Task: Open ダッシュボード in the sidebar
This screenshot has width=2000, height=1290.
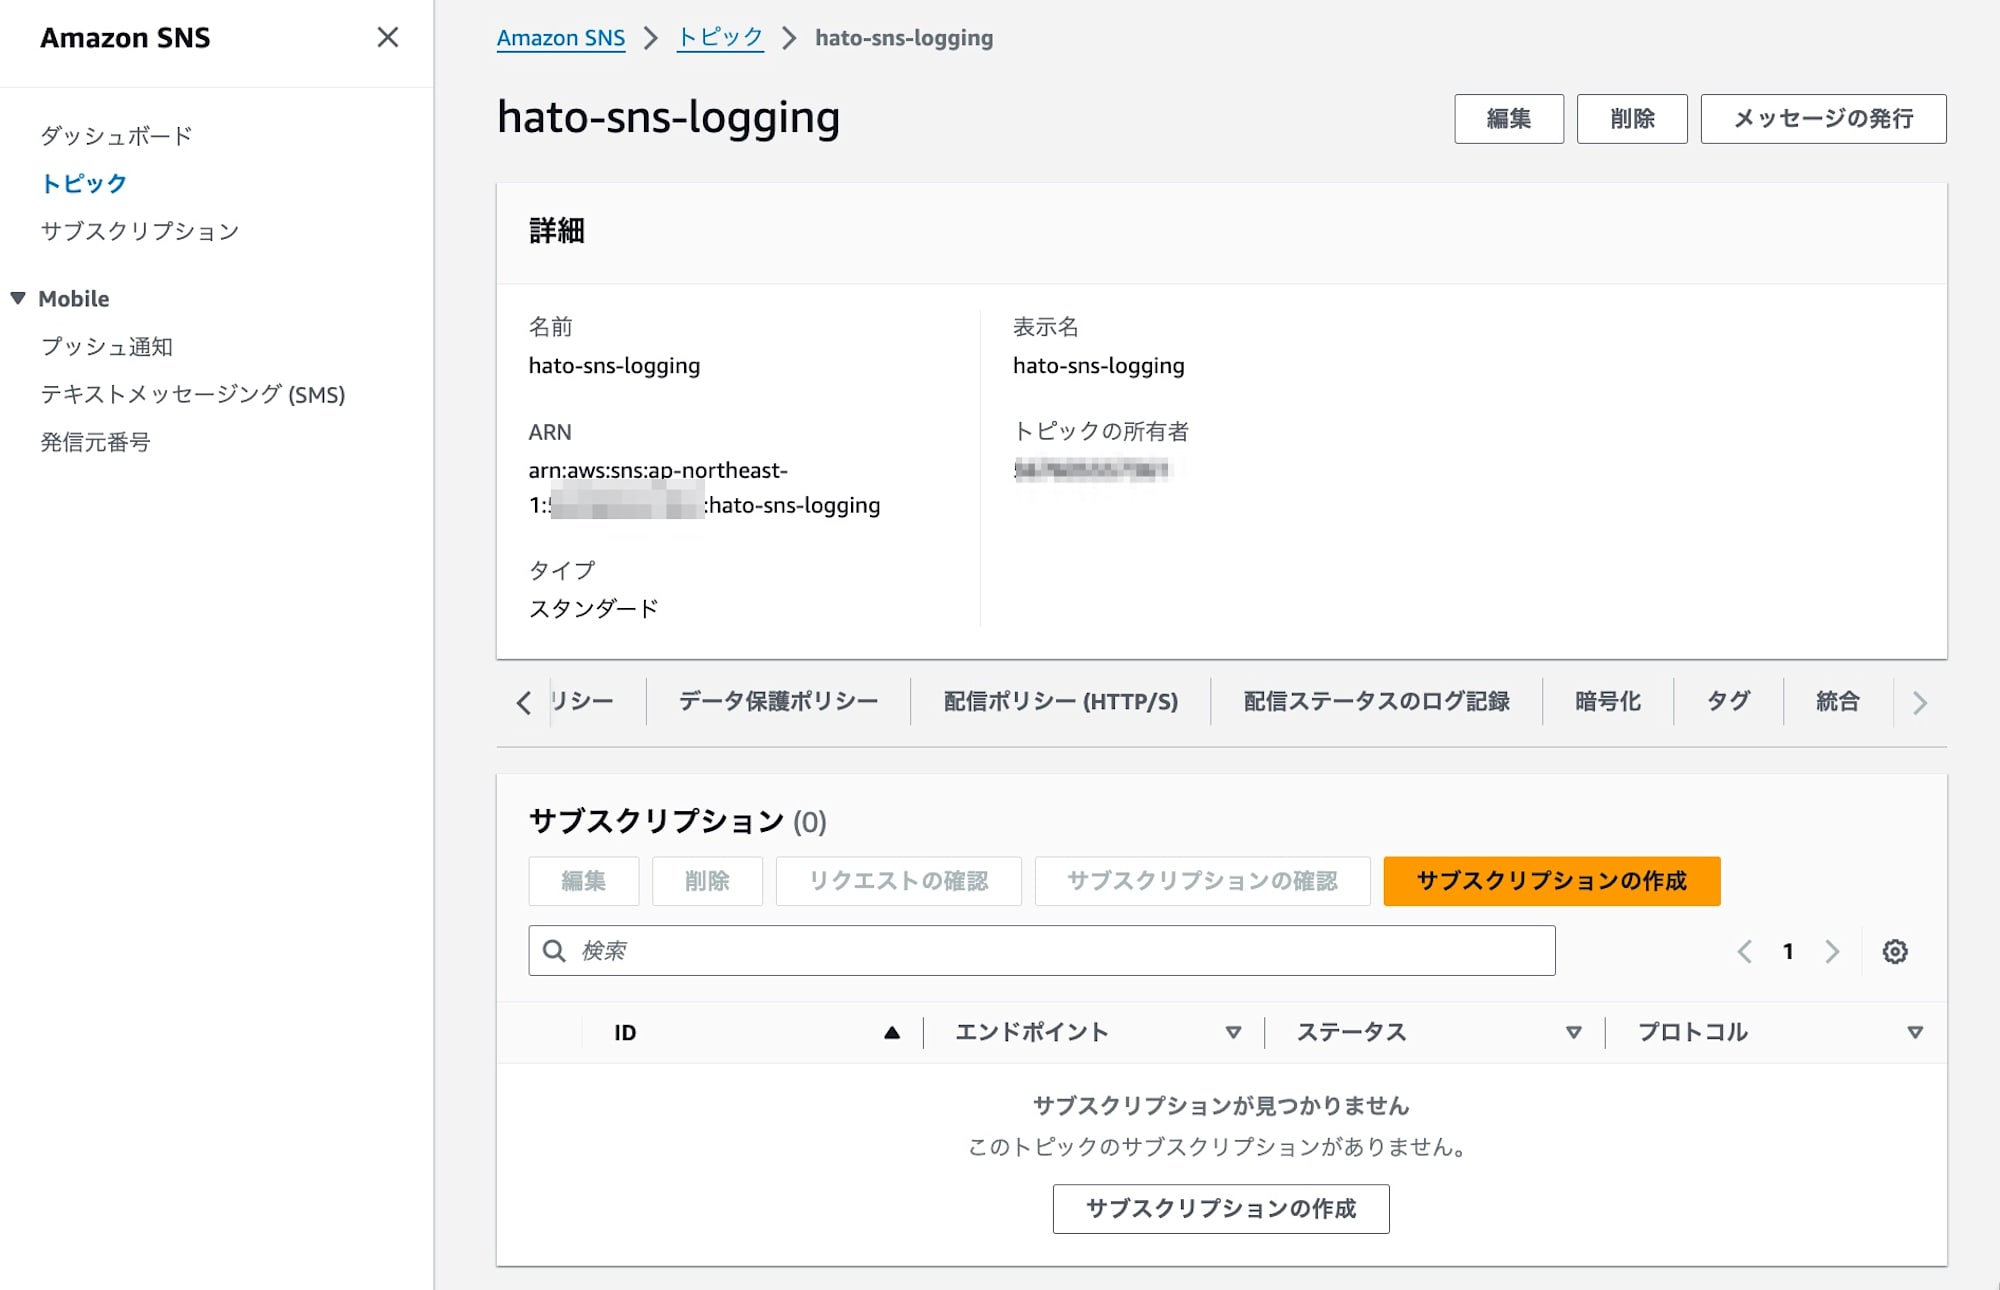Action: [x=116, y=135]
